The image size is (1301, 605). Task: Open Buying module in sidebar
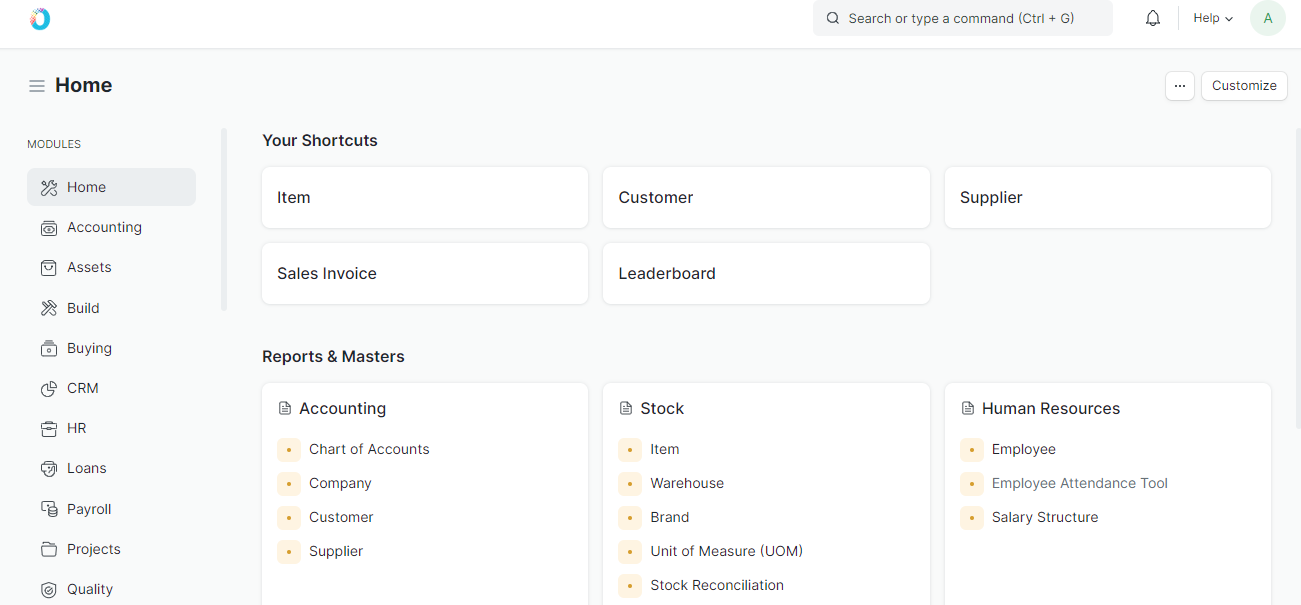pyautogui.click(x=89, y=348)
